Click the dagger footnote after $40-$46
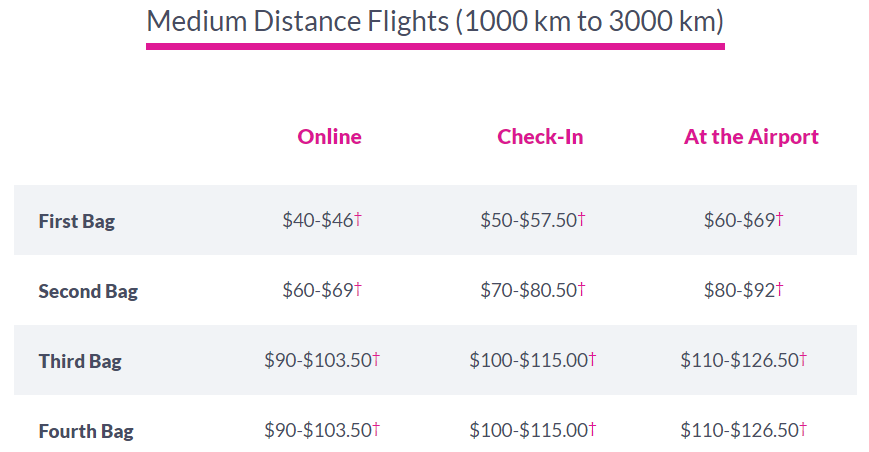This screenshot has width=869, height=452. point(358,219)
